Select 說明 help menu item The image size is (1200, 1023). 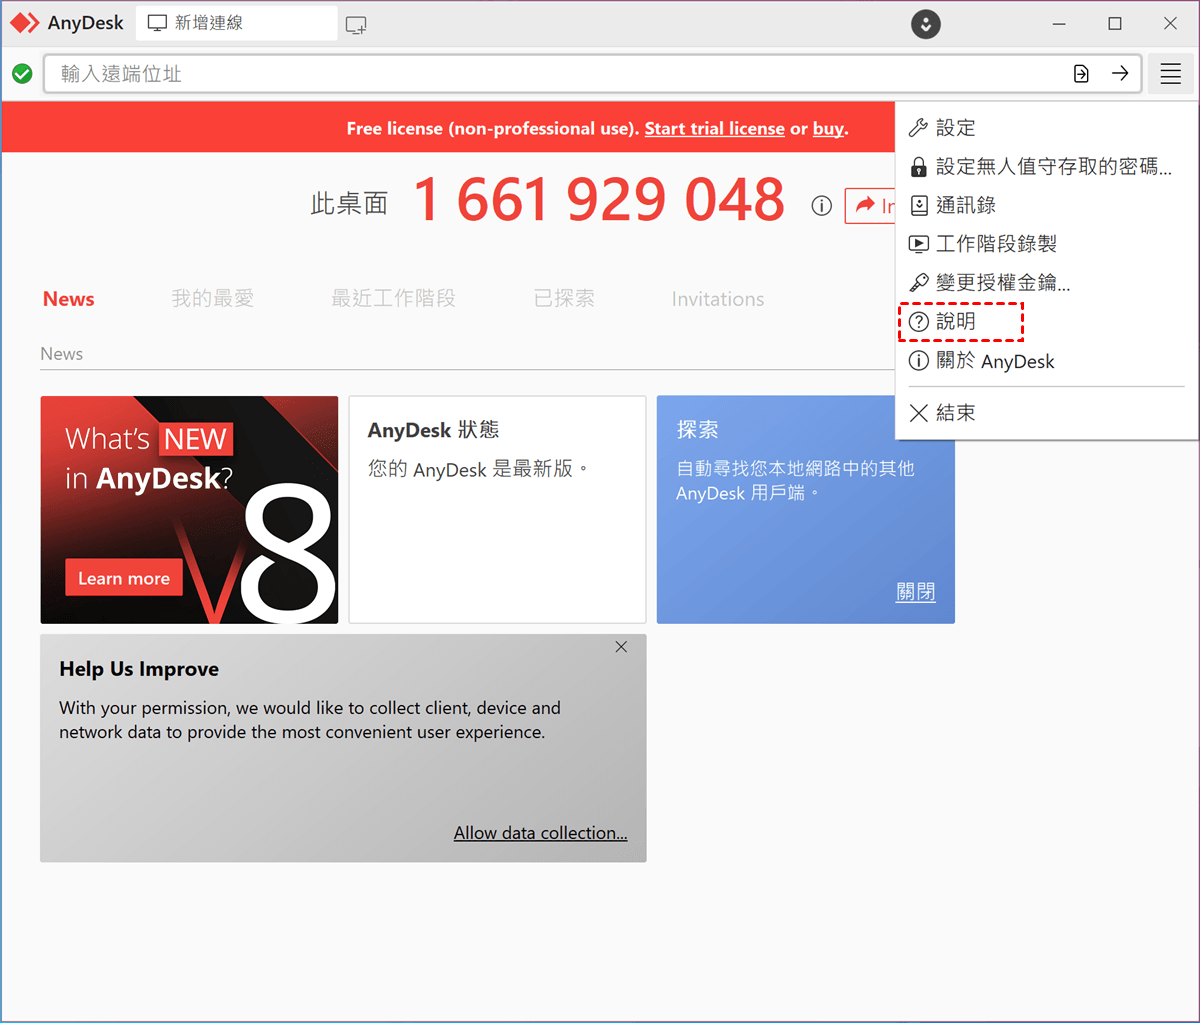(x=955, y=322)
